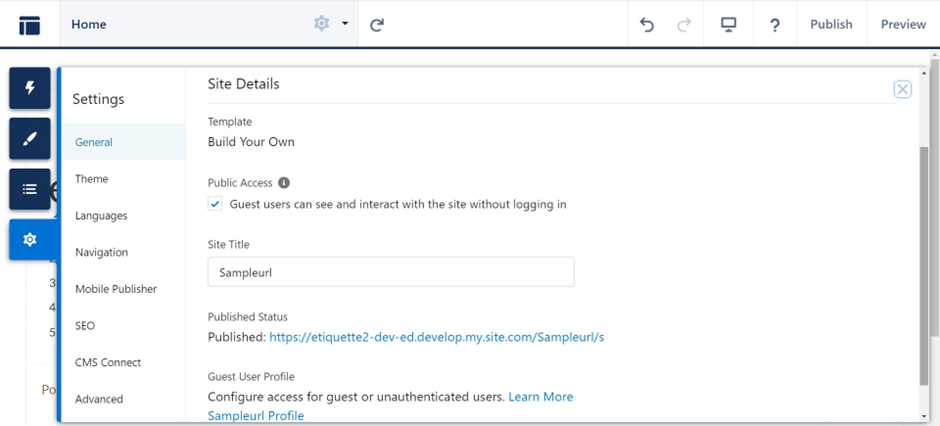Preview the site
940x426 pixels.
click(x=903, y=25)
